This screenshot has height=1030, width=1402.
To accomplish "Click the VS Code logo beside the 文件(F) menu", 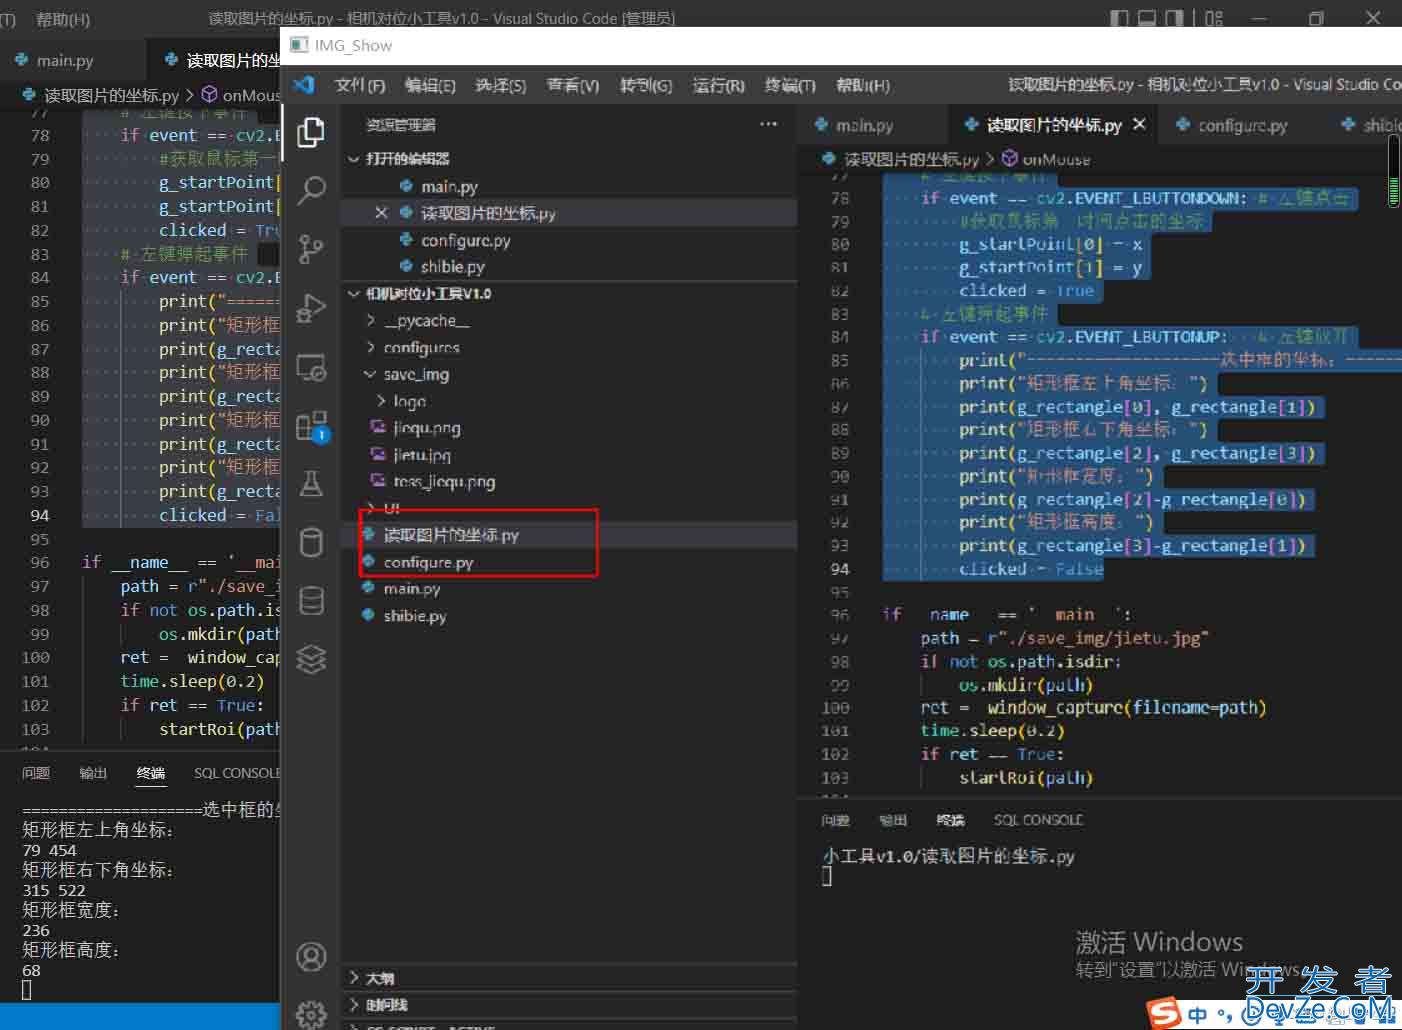I will (x=304, y=85).
